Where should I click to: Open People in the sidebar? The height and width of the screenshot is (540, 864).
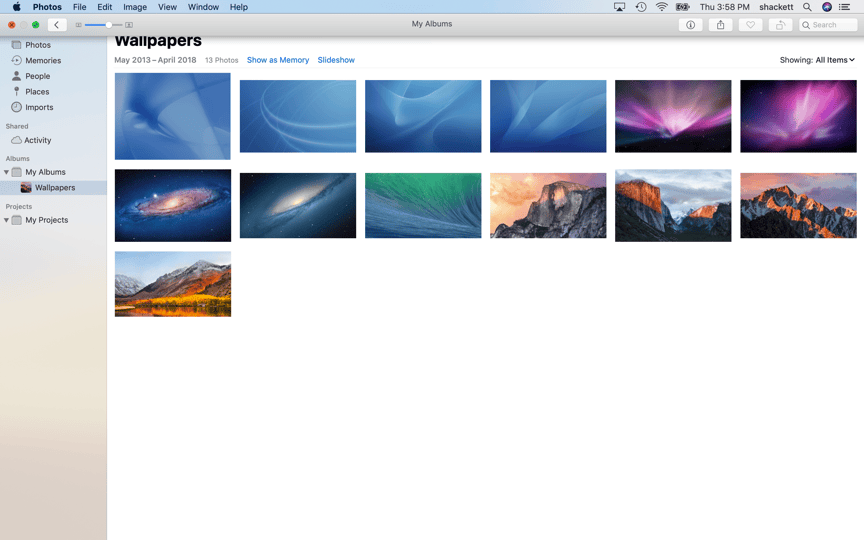(x=37, y=76)
